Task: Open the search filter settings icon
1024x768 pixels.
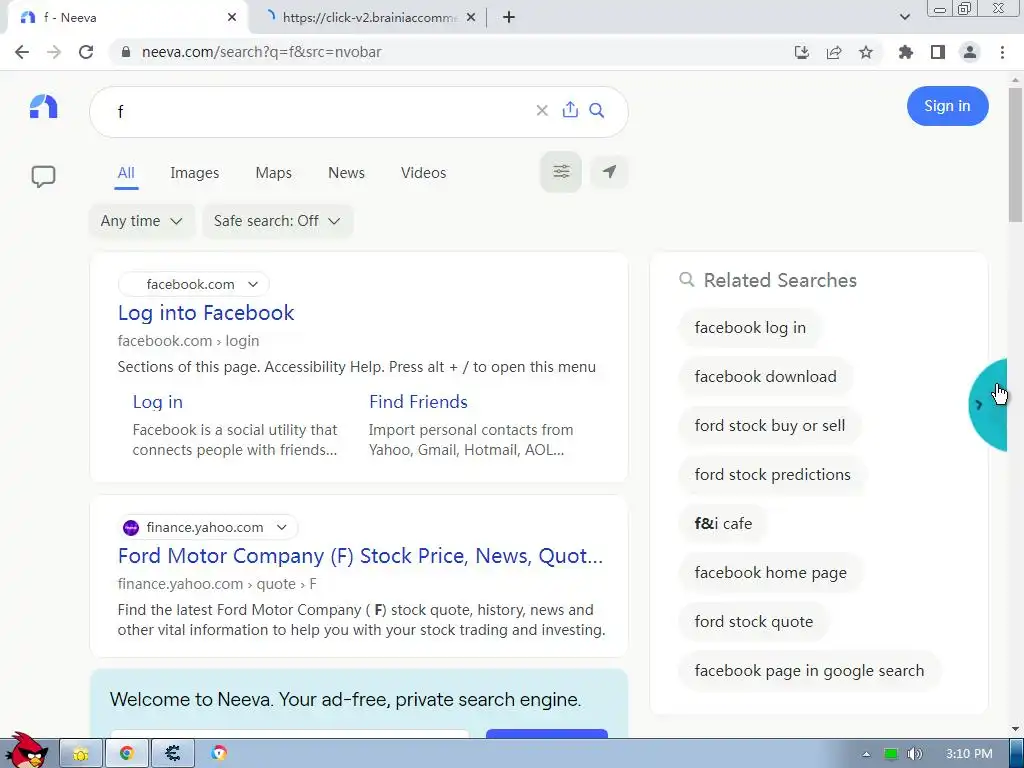Action: click(x=561, y=172)
